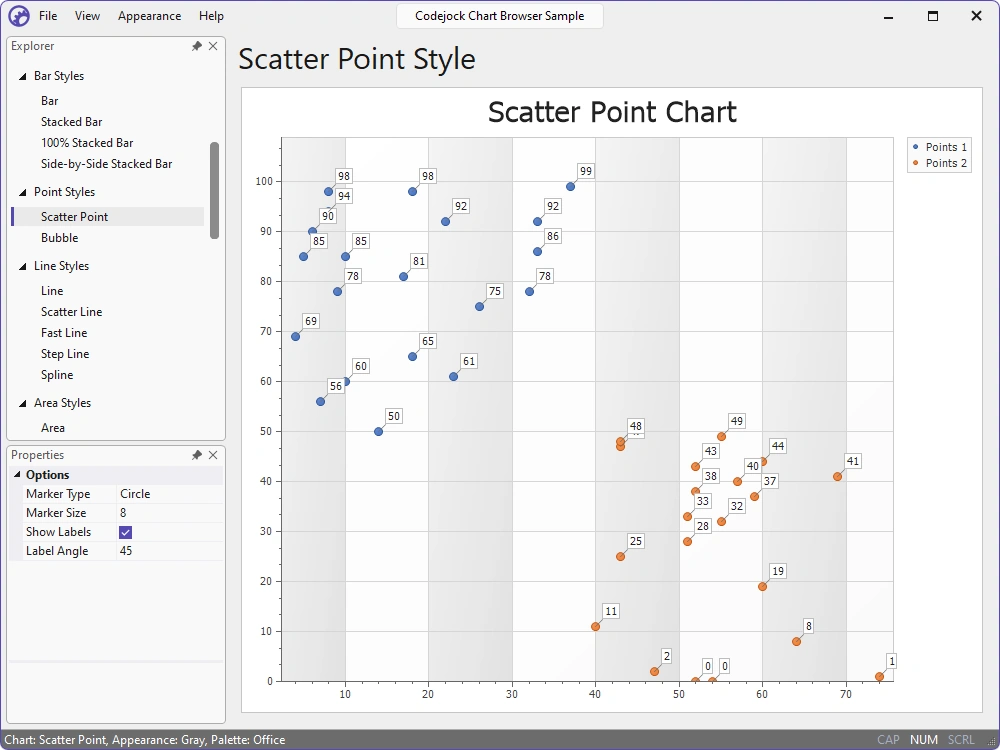Click the Explorer panel vertical scrollbar
Image resolution: width=1000 pixels, height=750 pixels.
[x=214, y=191]
